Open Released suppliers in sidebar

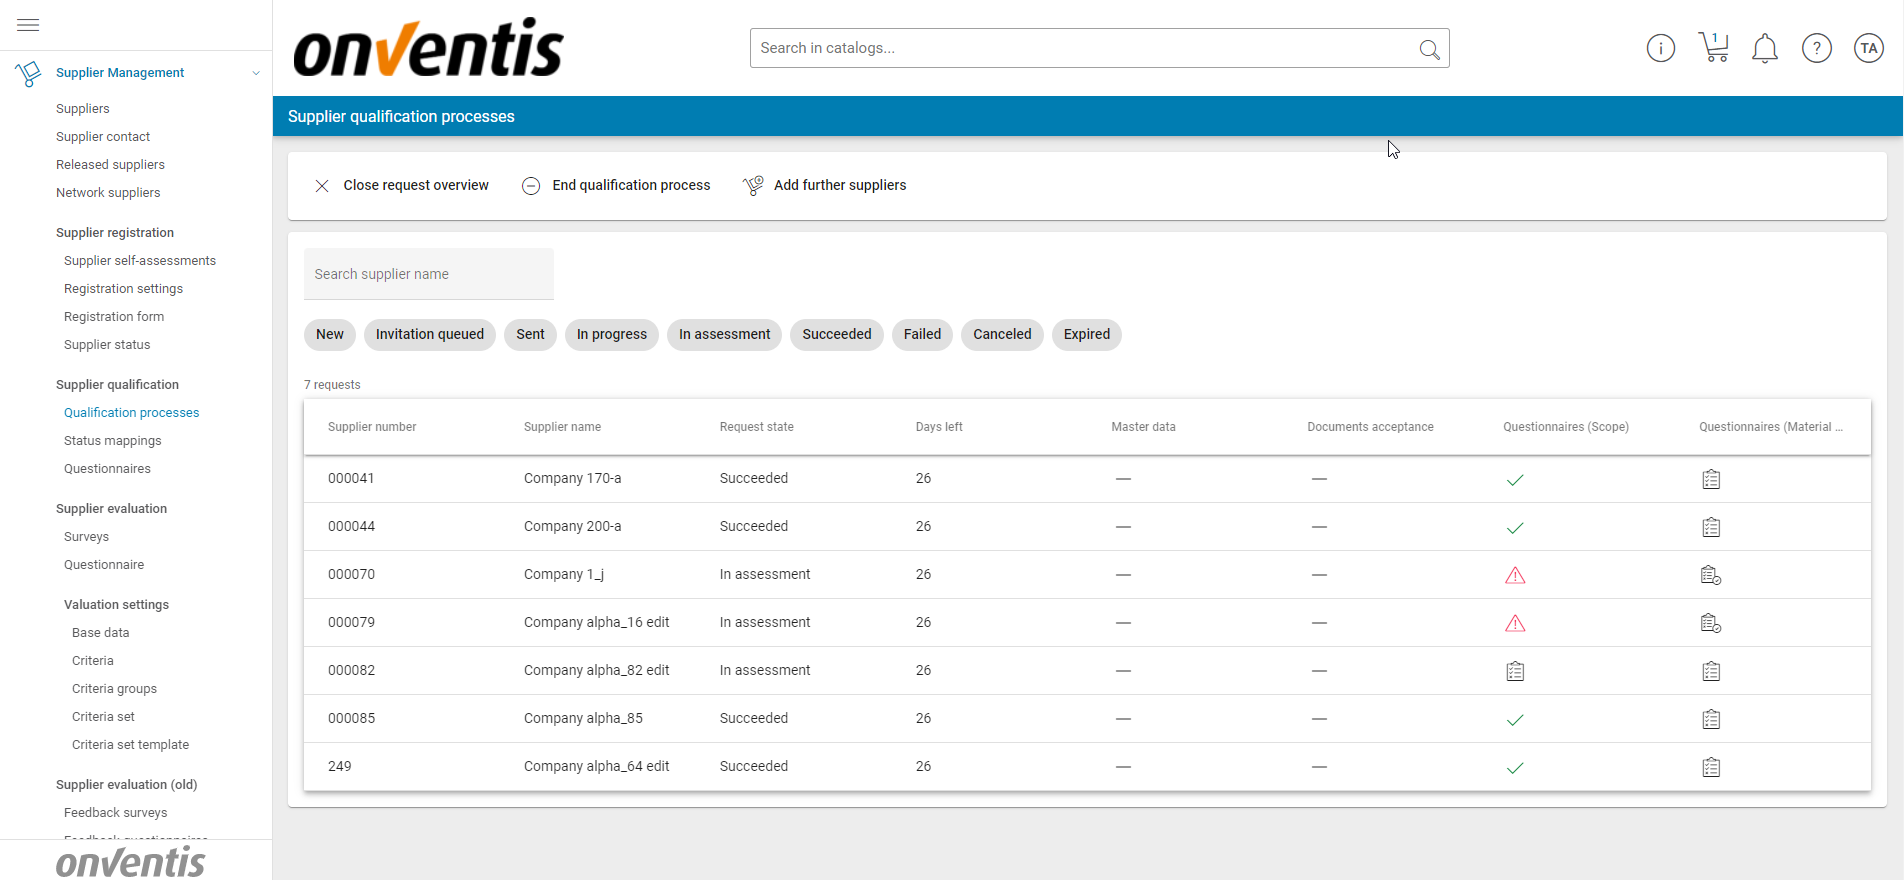click(x=110, y=165)
